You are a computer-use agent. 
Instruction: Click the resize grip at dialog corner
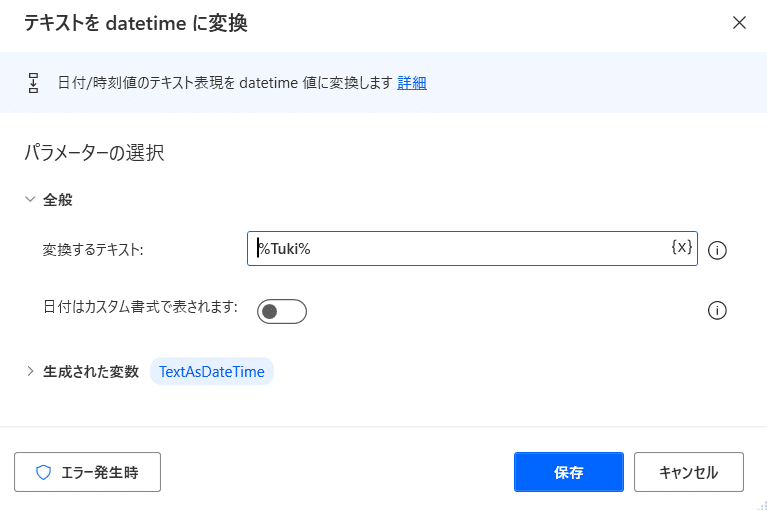(x=762, y=505)
